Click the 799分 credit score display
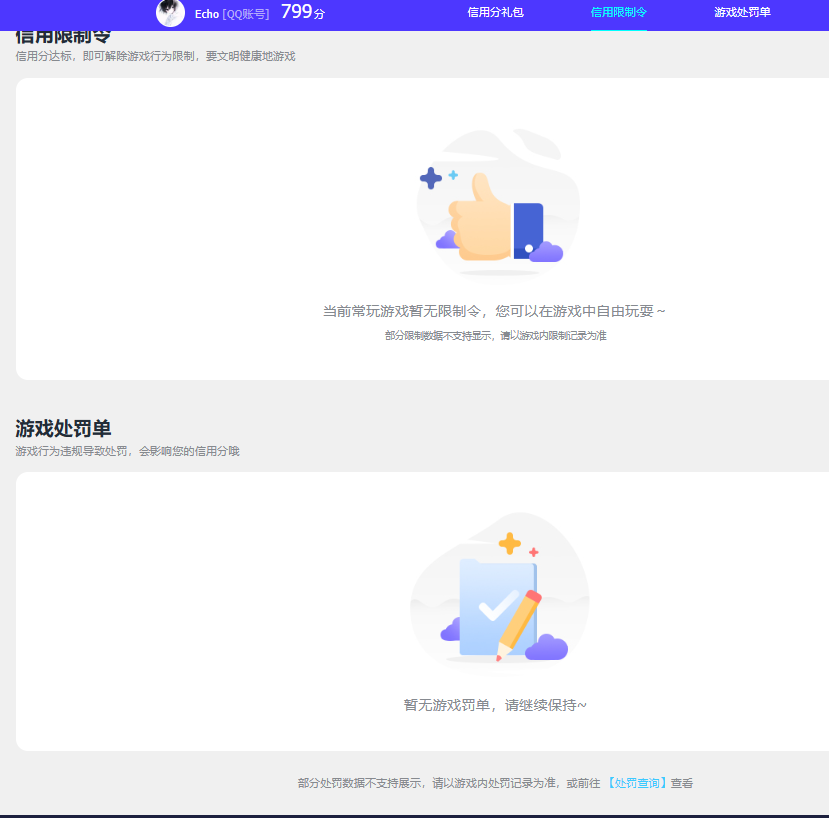Screen dimensions: 829x818 pos(300,12)
